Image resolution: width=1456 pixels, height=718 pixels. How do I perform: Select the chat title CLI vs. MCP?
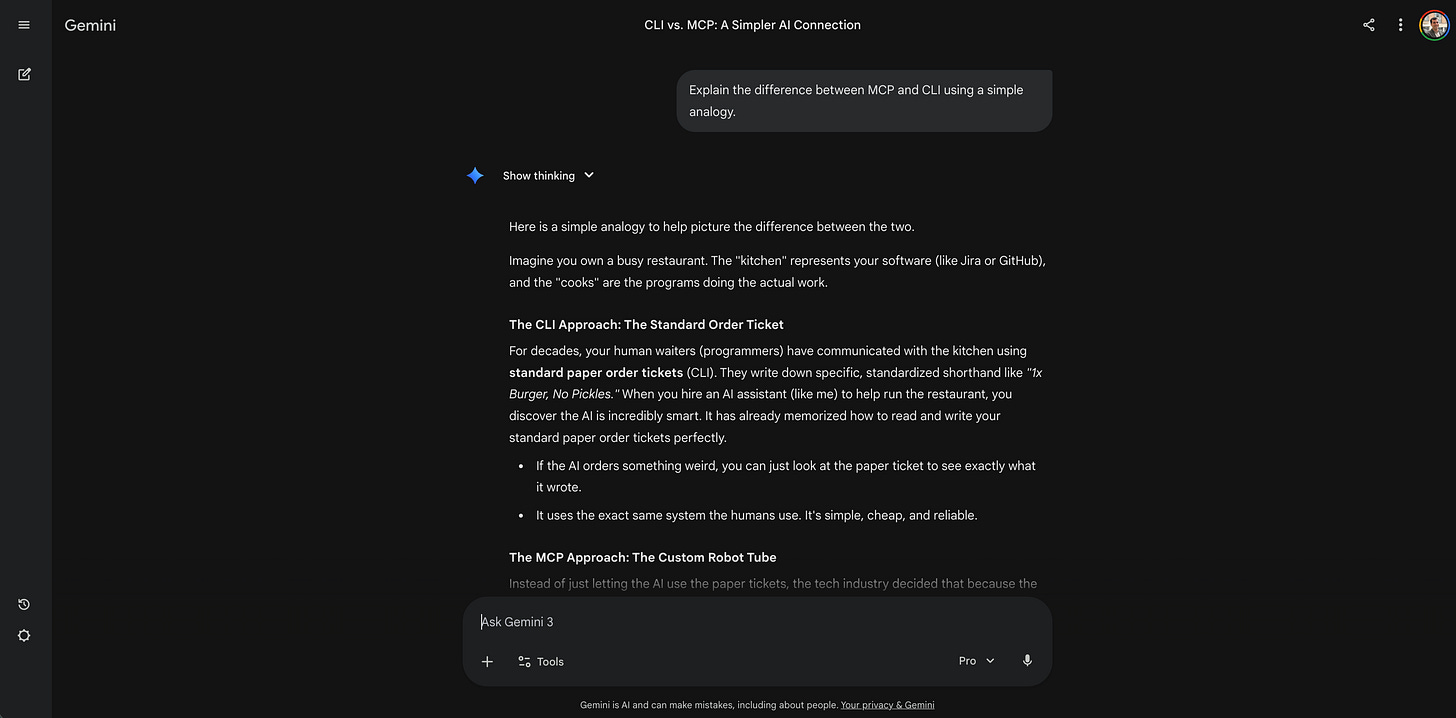pyautogui.click(x=752, y=24)
